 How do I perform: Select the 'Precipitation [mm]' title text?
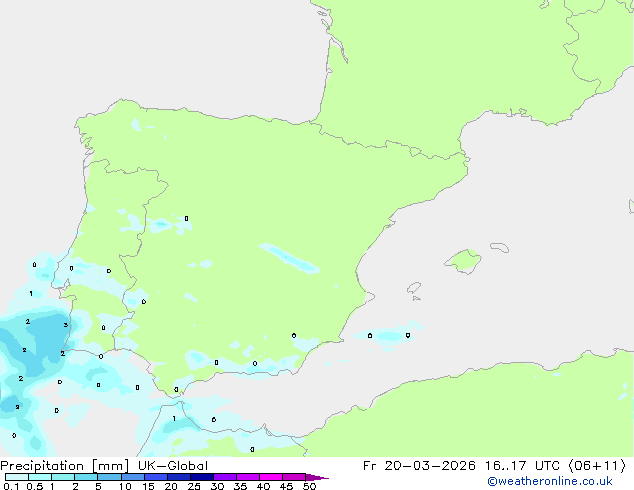64,466
